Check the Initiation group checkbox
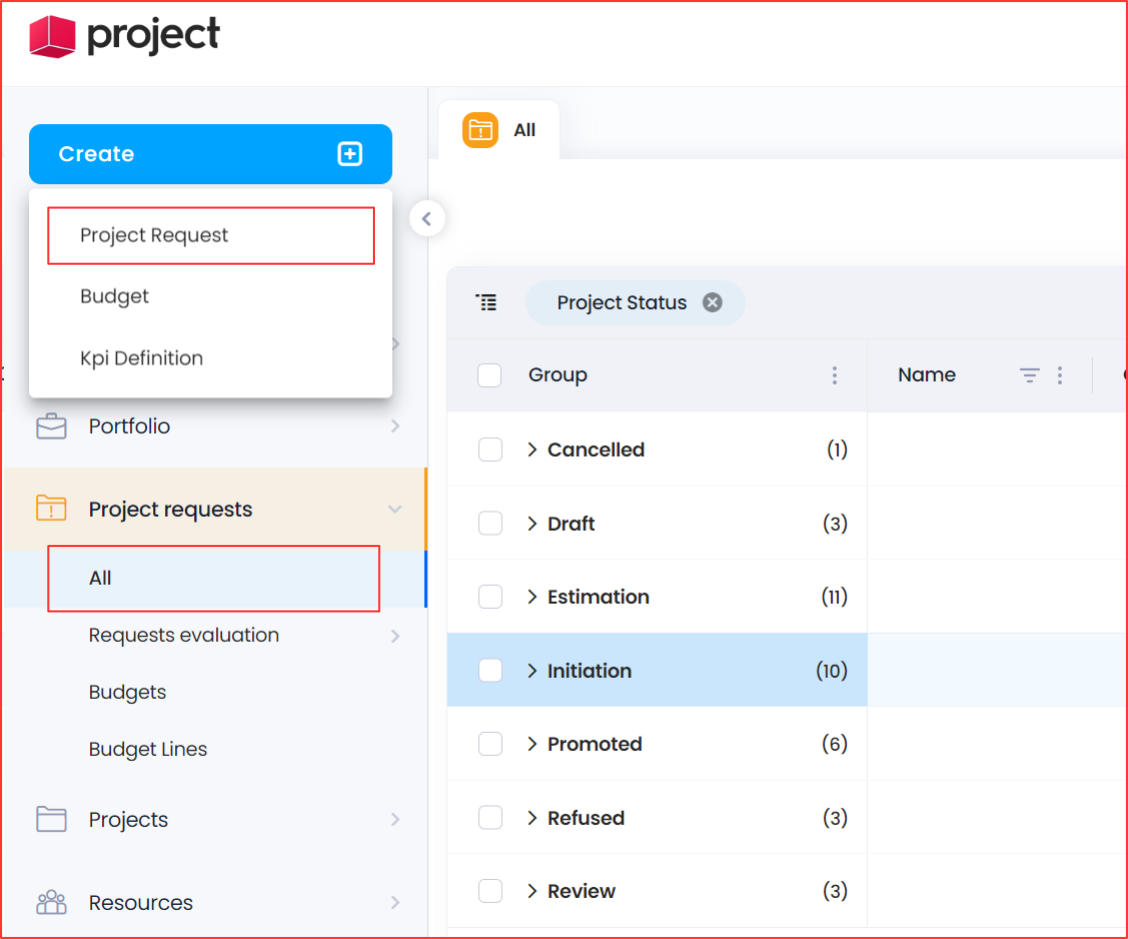Viewport: 1128px width, 939px height. [x=490, y=671]
